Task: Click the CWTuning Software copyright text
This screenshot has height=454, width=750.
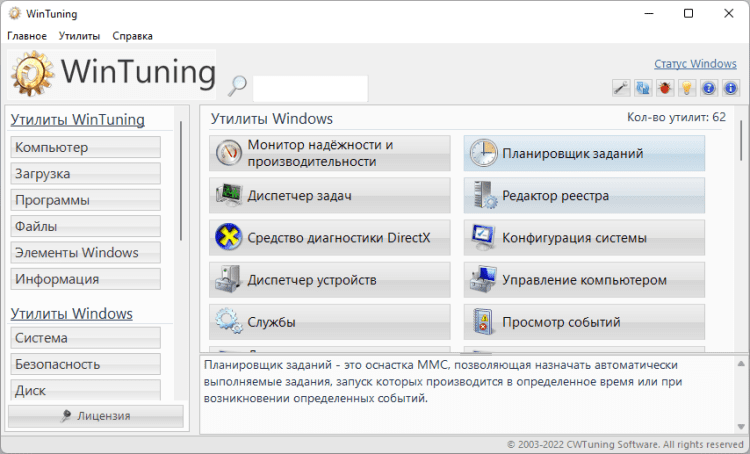Action: pyautogui.click(x=625, y=444)
